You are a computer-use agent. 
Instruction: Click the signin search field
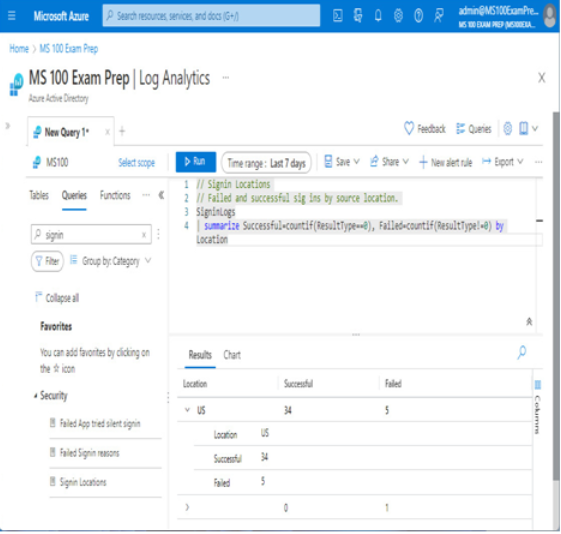91,235
